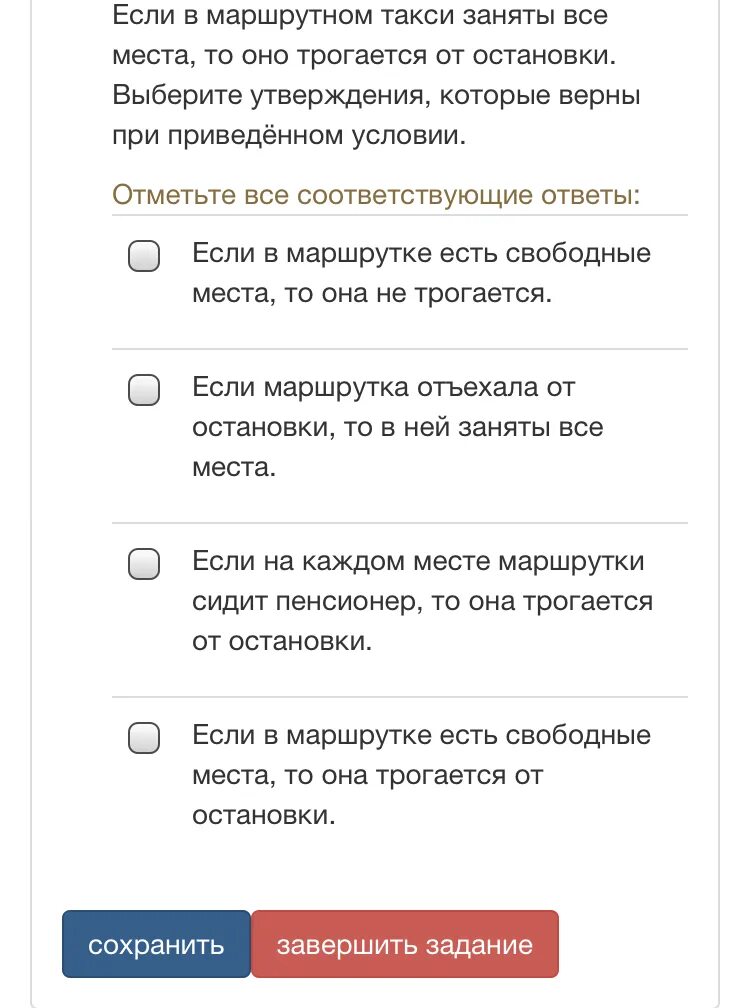Click the phrase 'при приведённом условии'
750x1008 pixels.
[x=290, y=135]
